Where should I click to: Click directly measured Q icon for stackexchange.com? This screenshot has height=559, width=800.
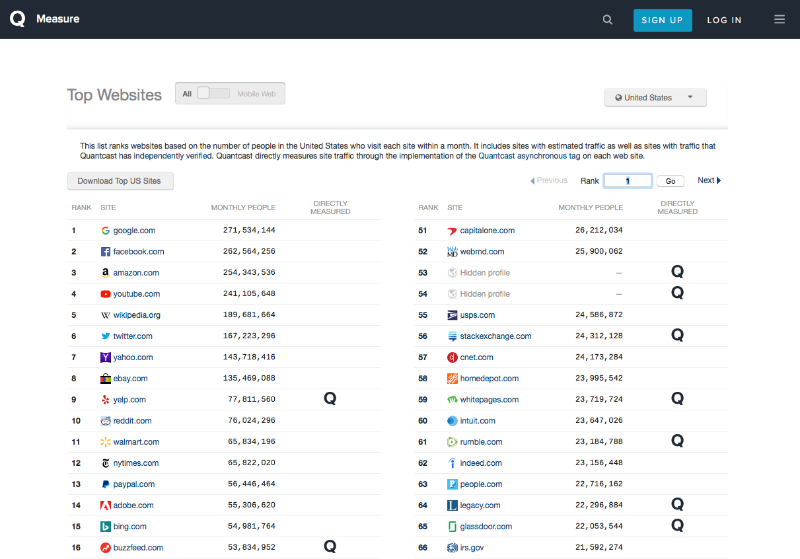(x=677, y=335)
